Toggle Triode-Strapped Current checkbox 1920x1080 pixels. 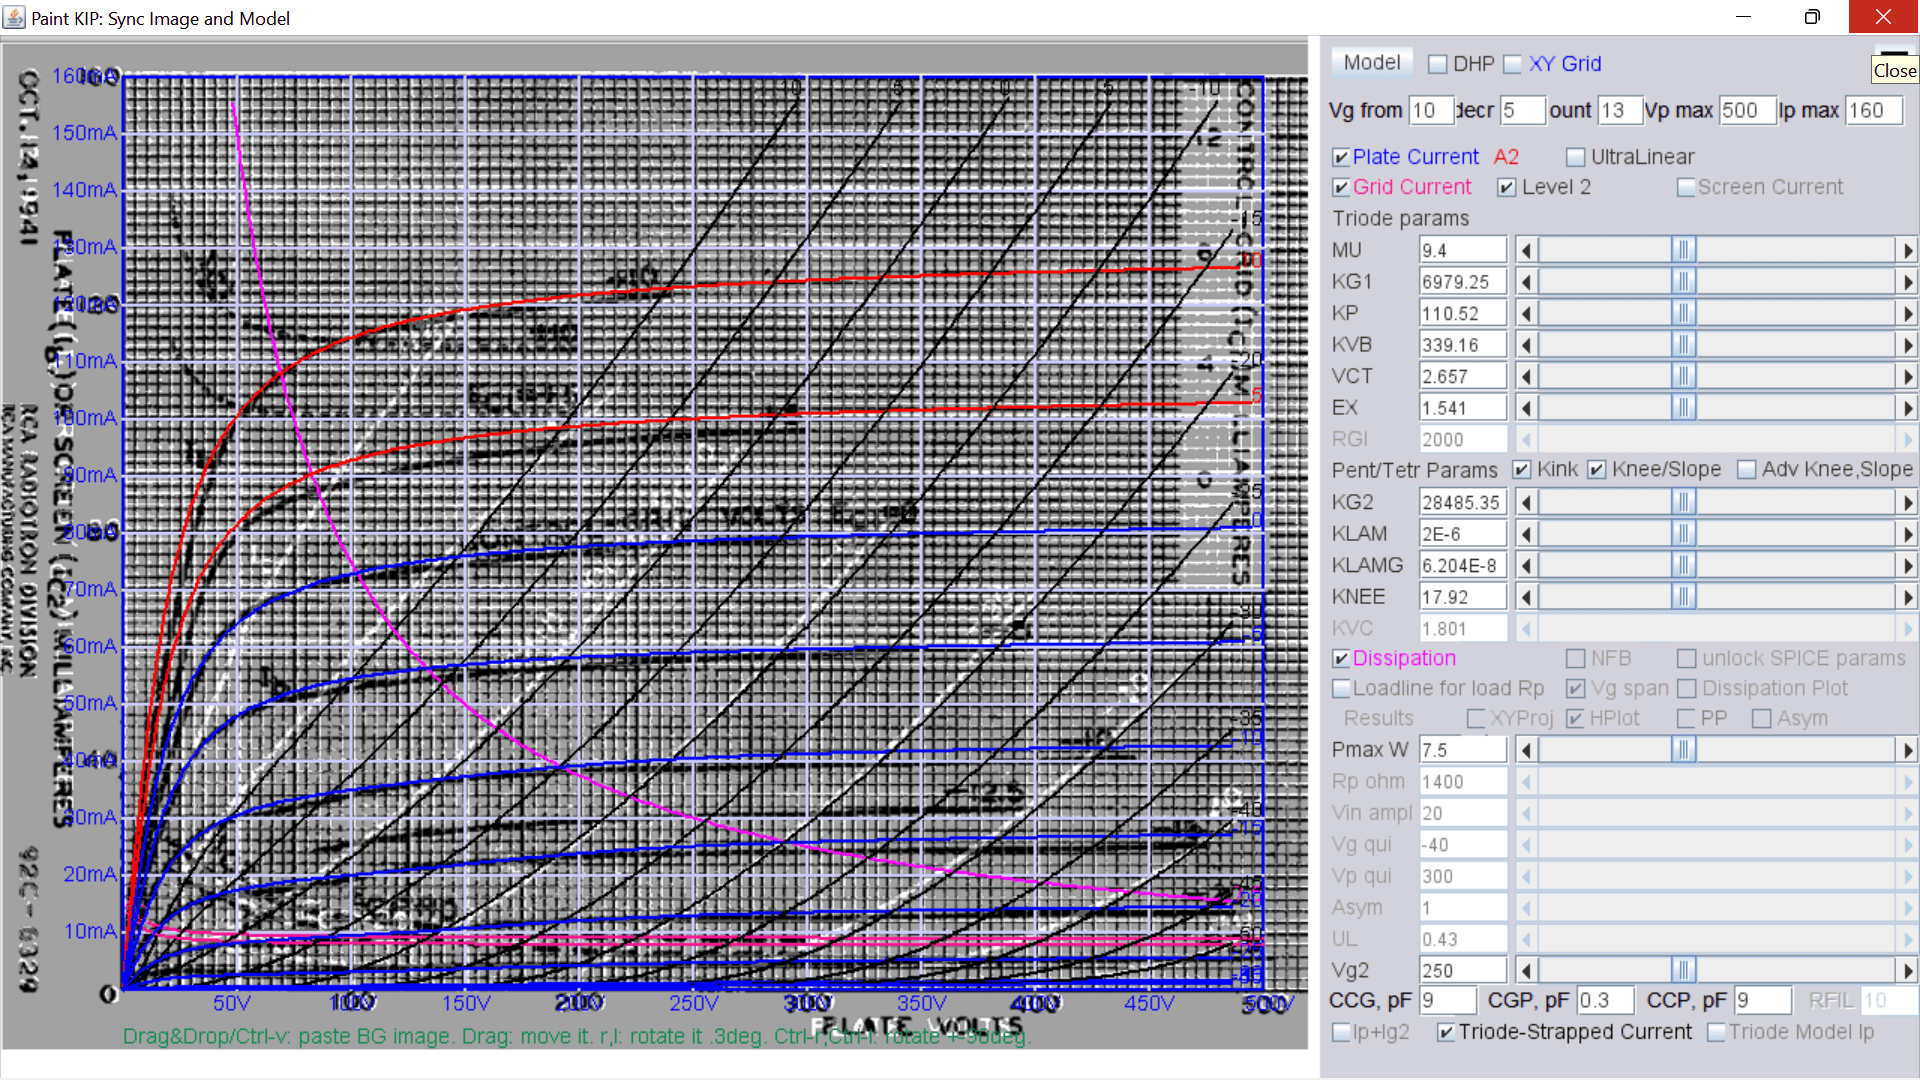pyautogui.click(x=1446, y=1032)
